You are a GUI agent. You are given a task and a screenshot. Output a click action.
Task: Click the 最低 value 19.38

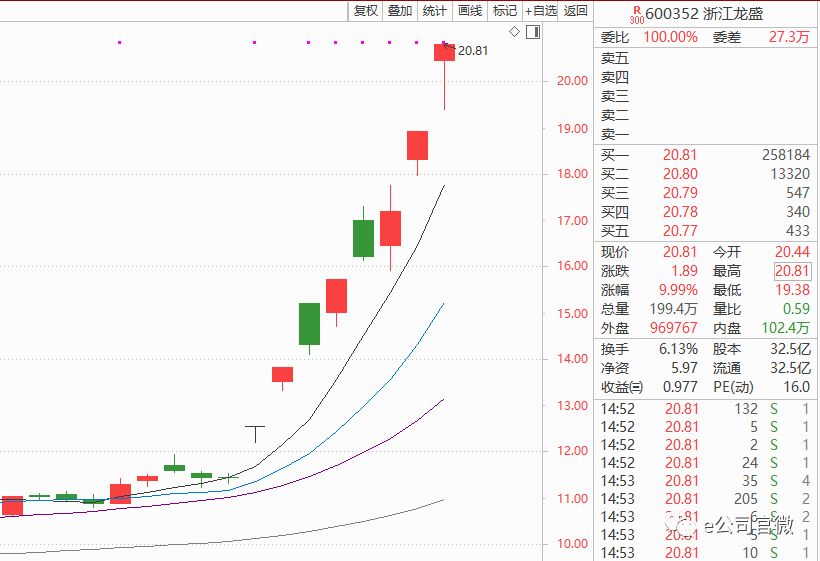pyautogui.click(x=792, y=290)
